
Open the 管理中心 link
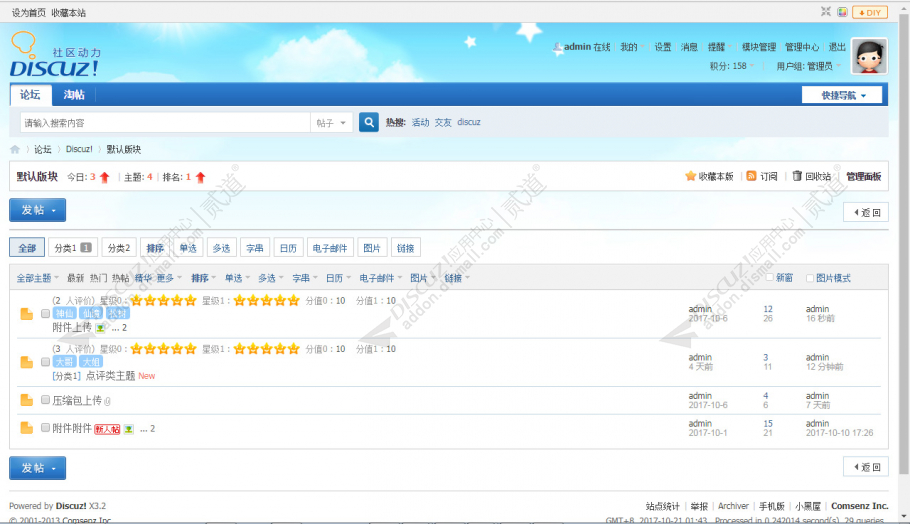point(802,47)
